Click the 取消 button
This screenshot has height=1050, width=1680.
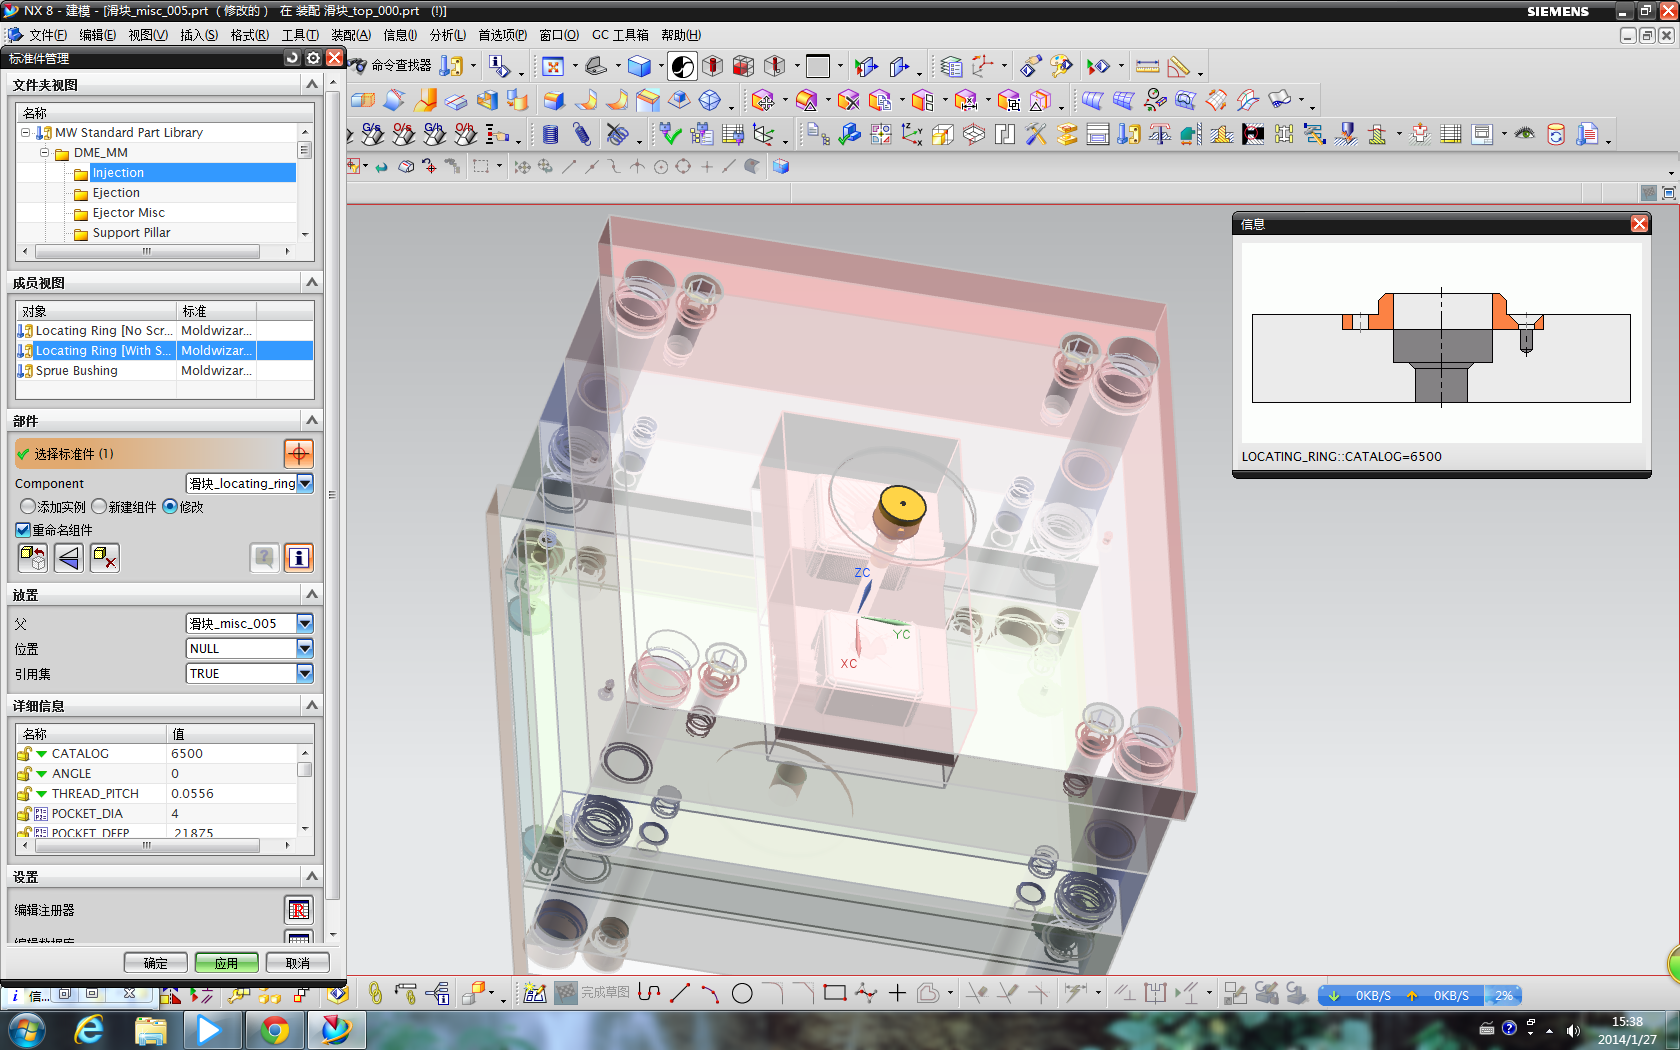tap(298, 963)
